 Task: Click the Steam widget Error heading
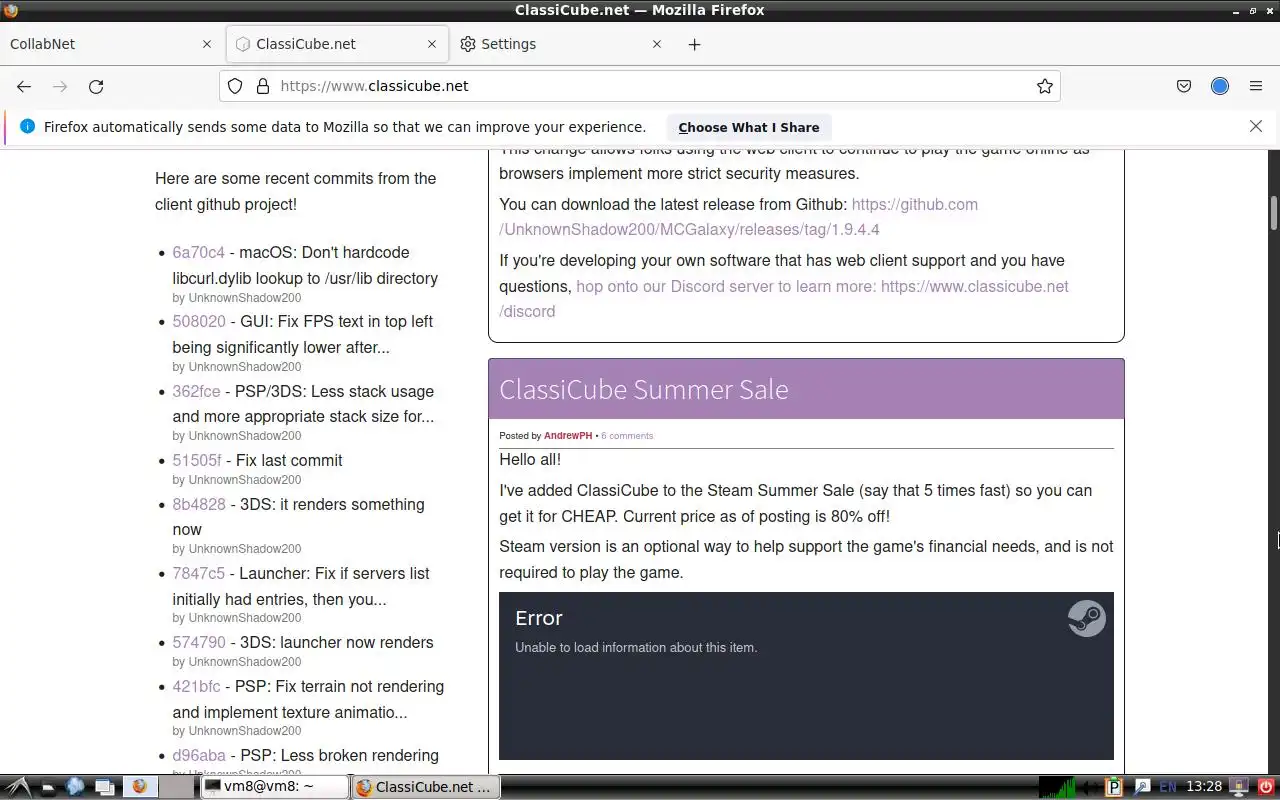pos(539,618)
